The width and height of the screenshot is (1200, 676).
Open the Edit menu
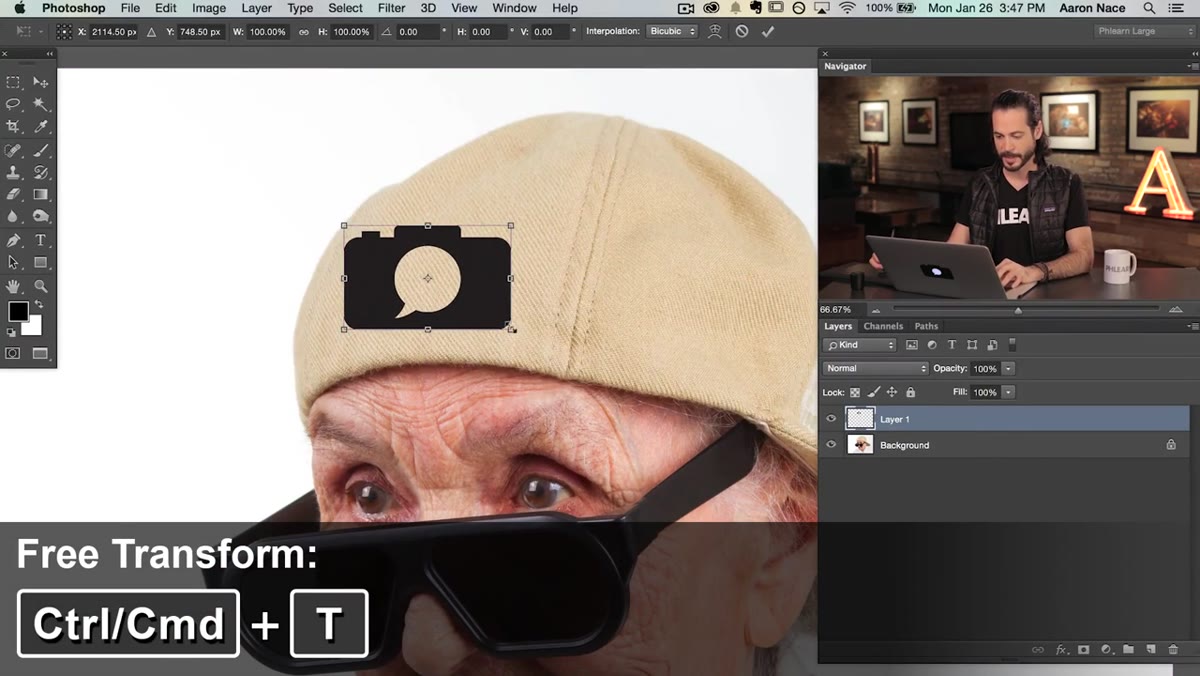coord(166,8)
